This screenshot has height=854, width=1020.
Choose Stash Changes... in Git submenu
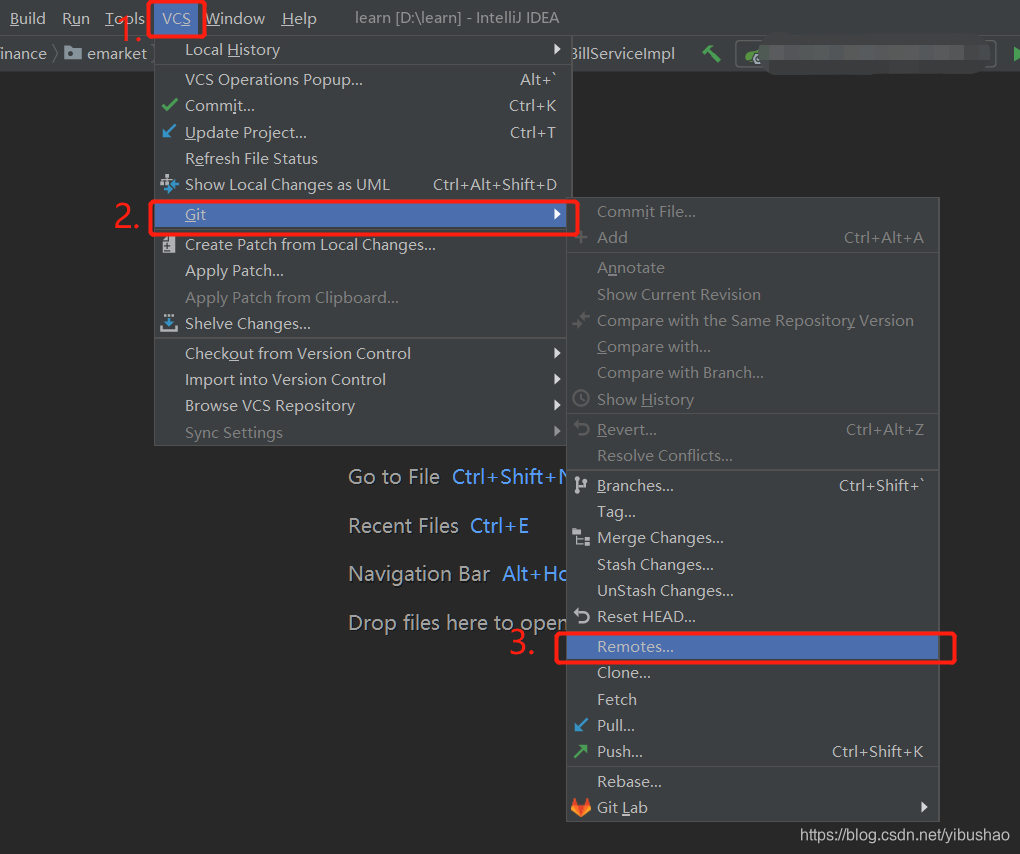(x=753, y=565)
